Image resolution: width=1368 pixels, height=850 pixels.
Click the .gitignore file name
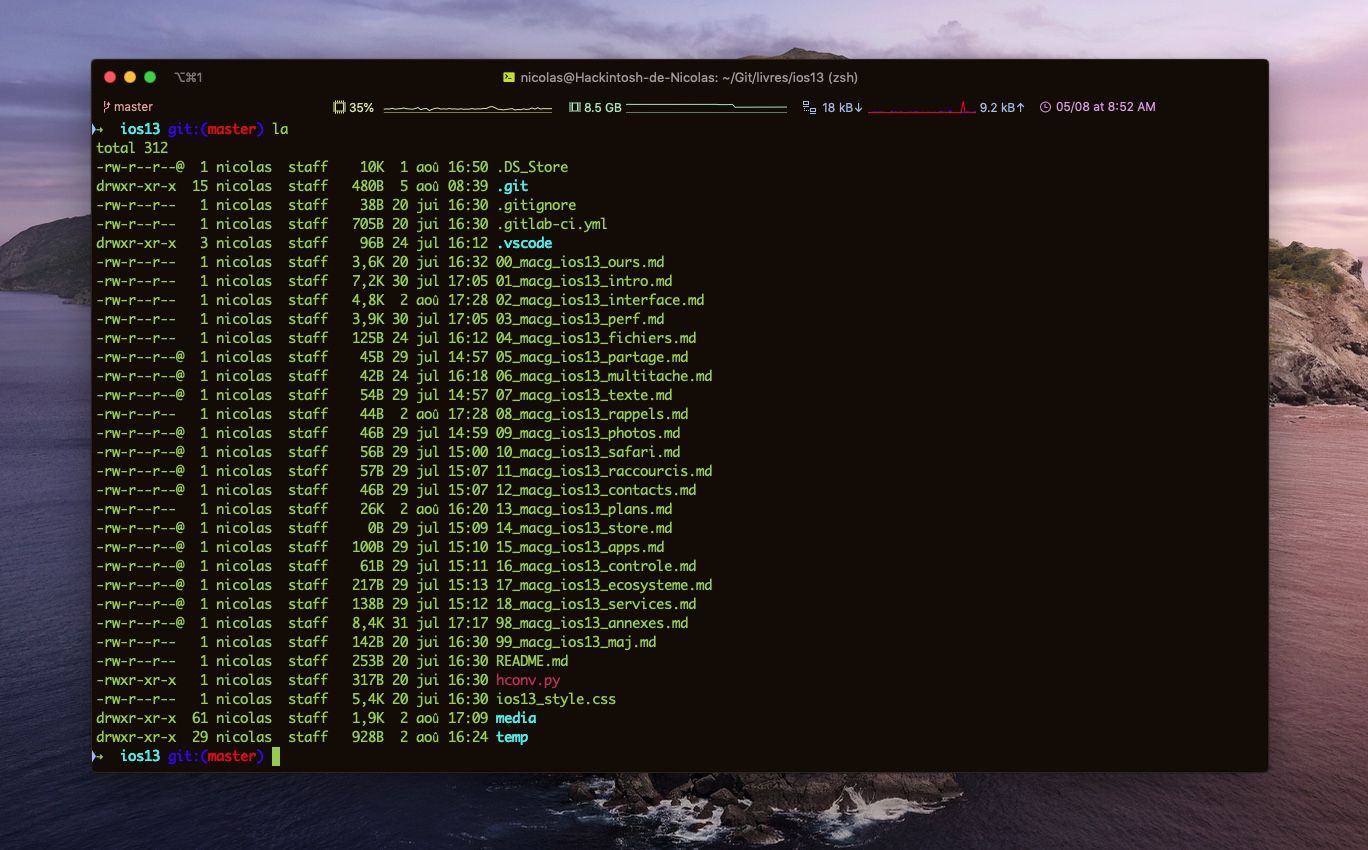(x=536, y=205)
